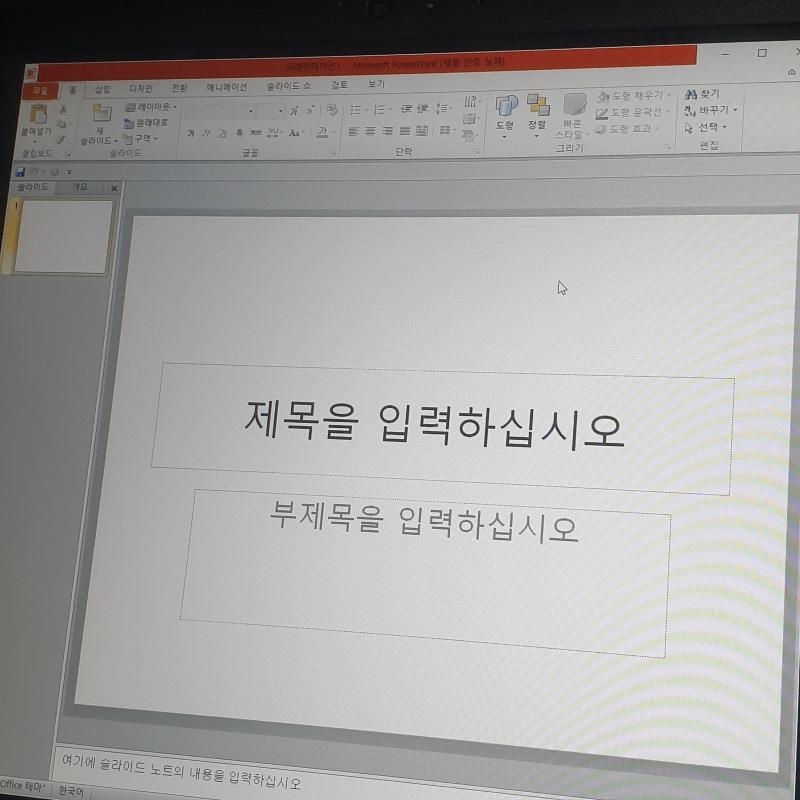Click the Format Painter brush icon
Screen dimensions: 800x800
pyautogui.click(x=61, y=139)
